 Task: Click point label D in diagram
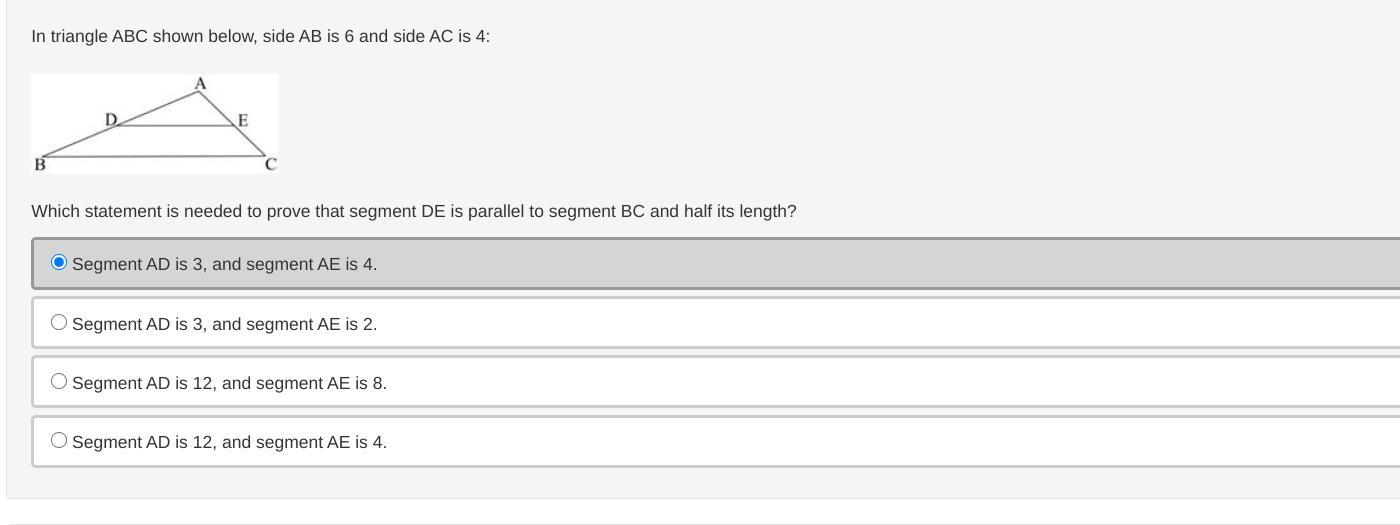(111, 119)
